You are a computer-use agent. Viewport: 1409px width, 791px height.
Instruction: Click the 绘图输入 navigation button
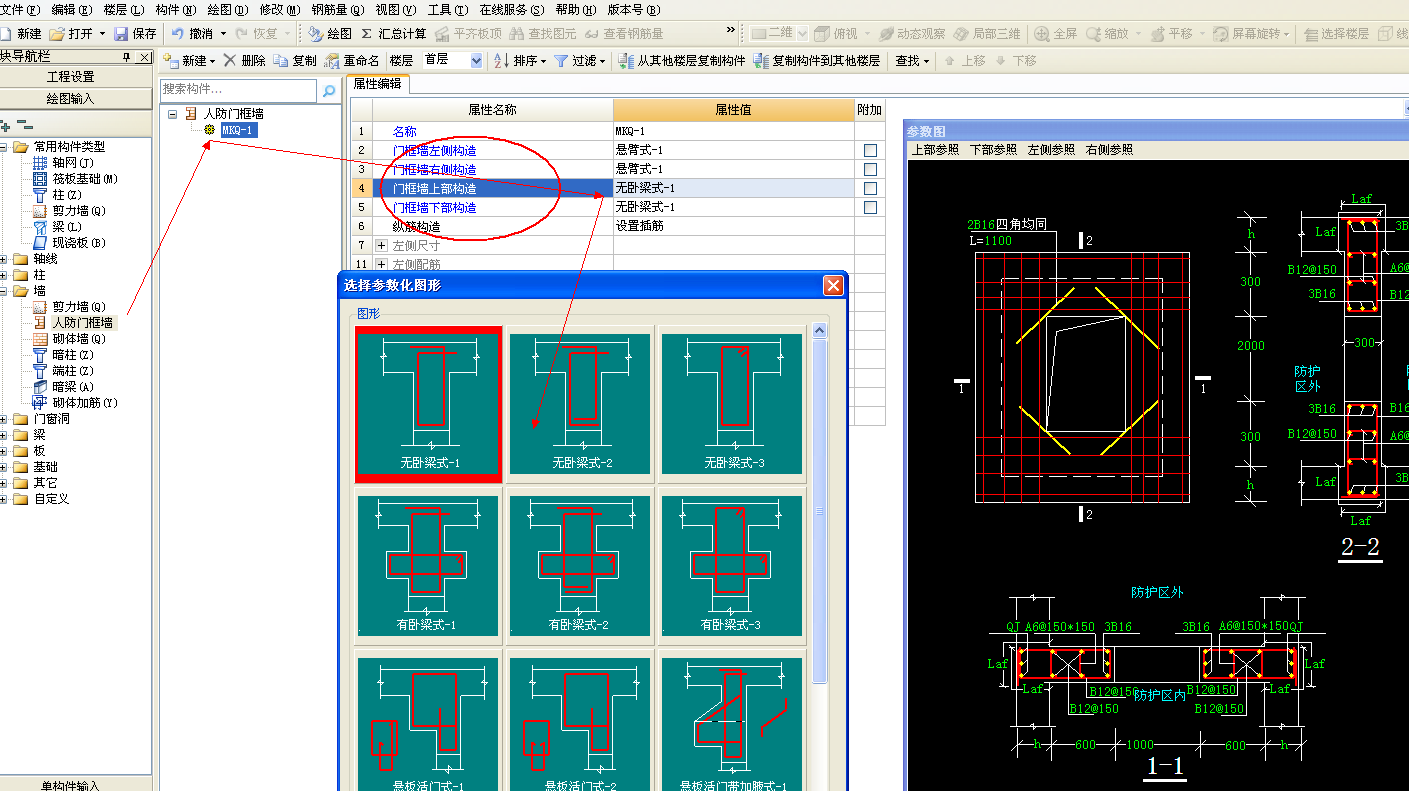coord(71,98)
